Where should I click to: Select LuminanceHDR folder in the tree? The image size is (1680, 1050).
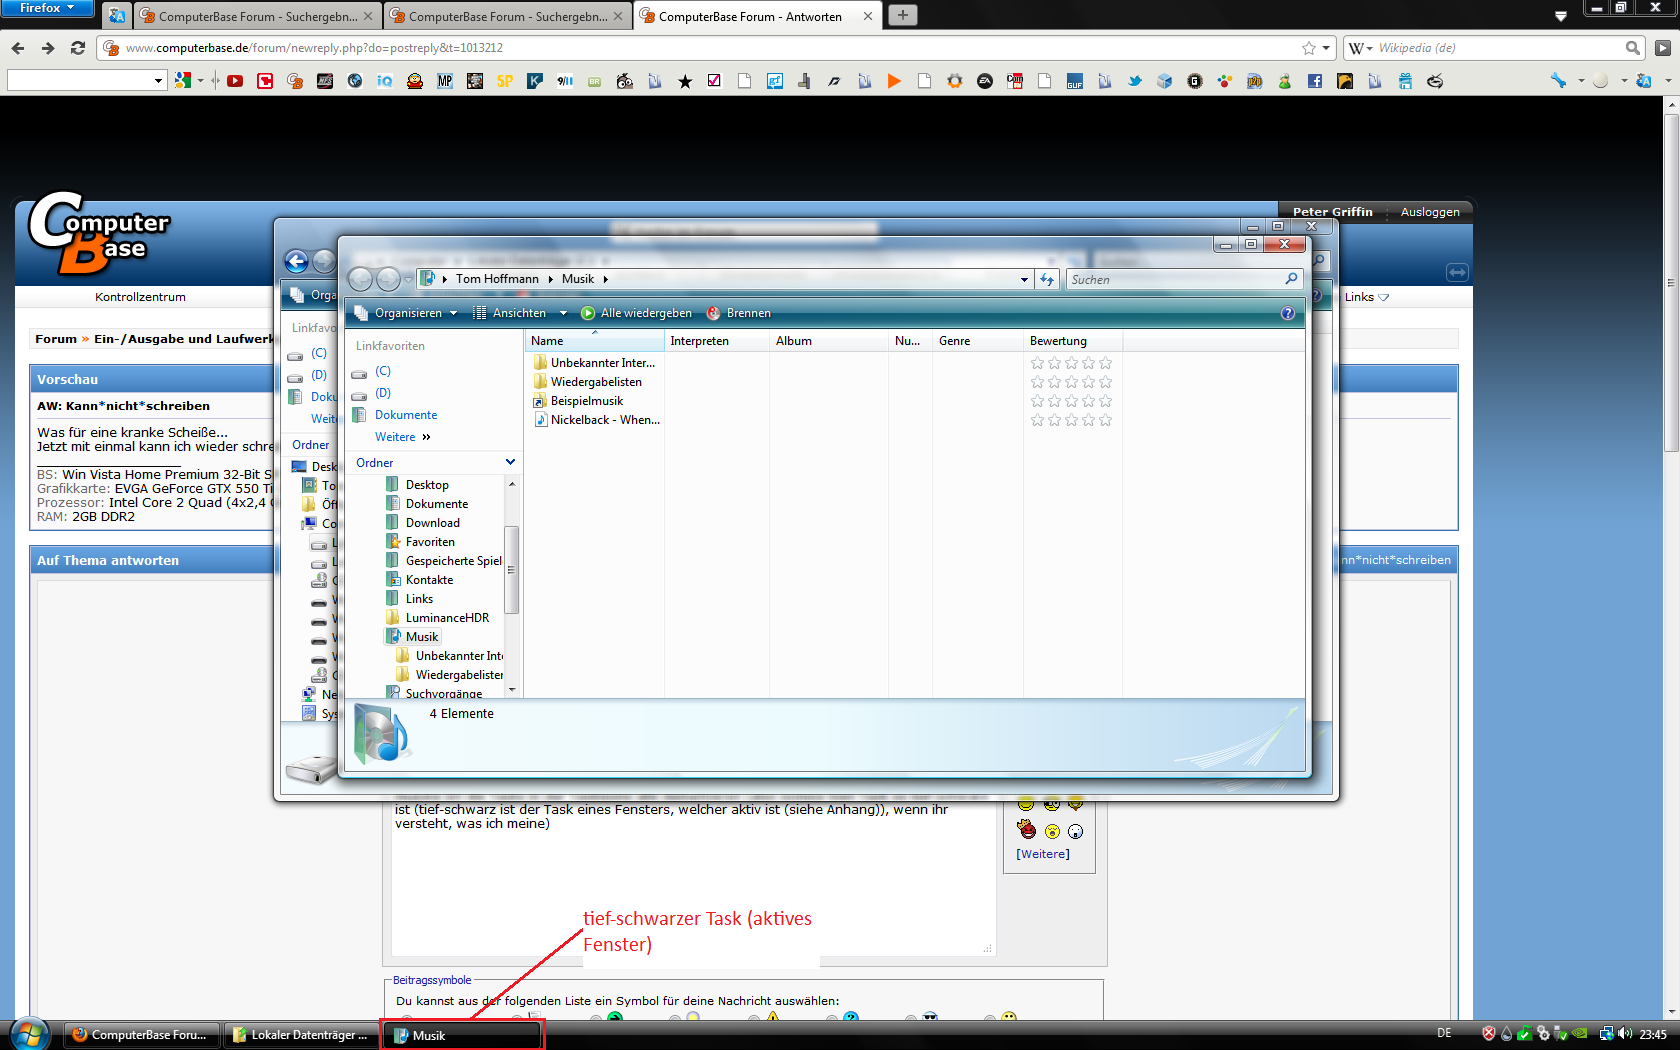(447, 618)
